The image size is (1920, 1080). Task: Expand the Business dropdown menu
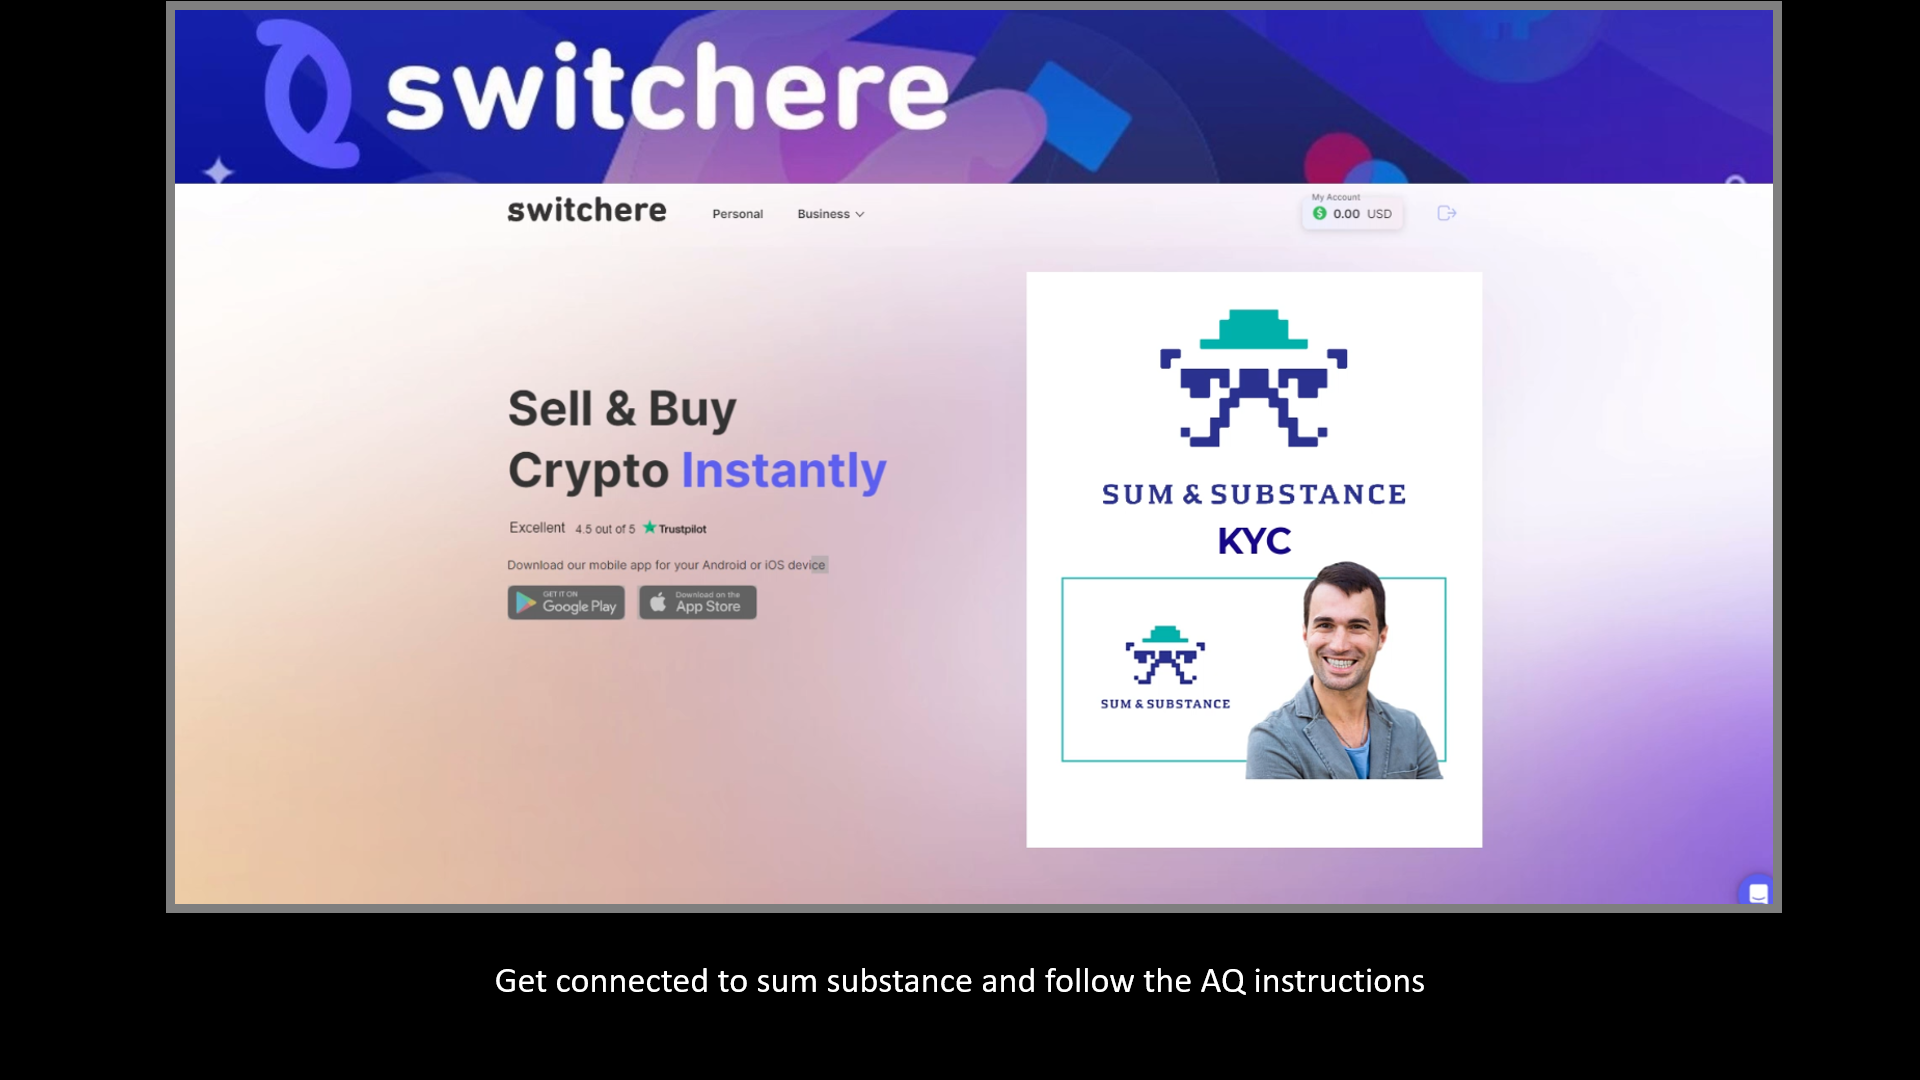[830, 214]
